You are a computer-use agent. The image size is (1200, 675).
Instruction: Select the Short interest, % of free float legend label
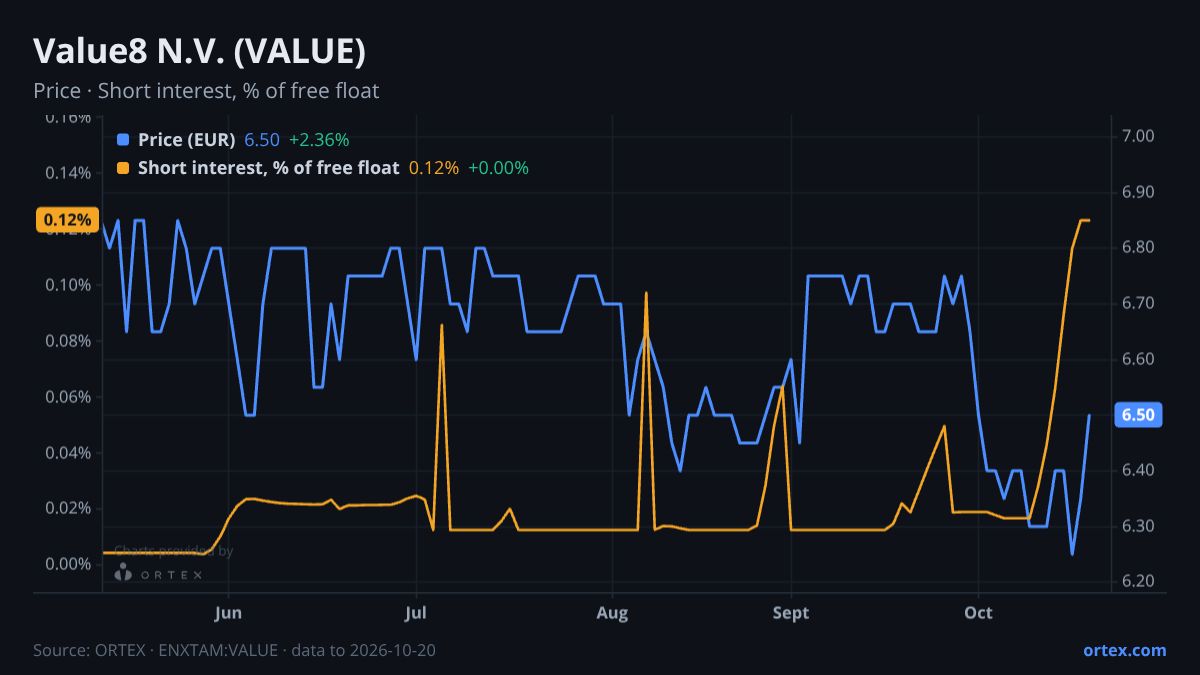pyautogui.click(x=269, y=168)
